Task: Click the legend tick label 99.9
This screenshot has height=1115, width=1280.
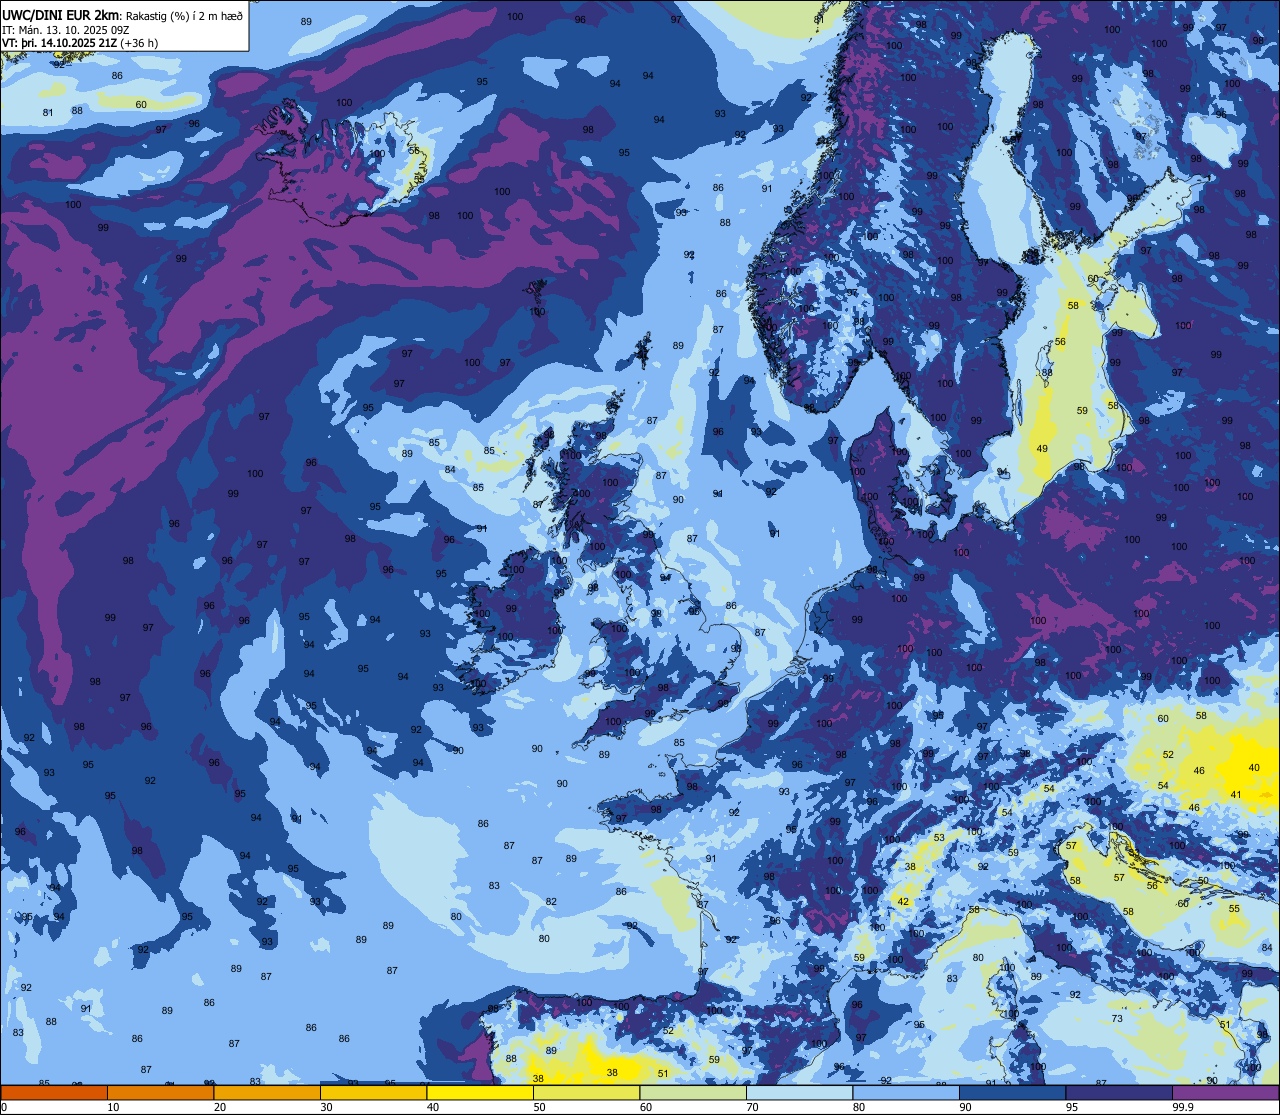Action: pyautogui.click(x=1182, y=1107)
